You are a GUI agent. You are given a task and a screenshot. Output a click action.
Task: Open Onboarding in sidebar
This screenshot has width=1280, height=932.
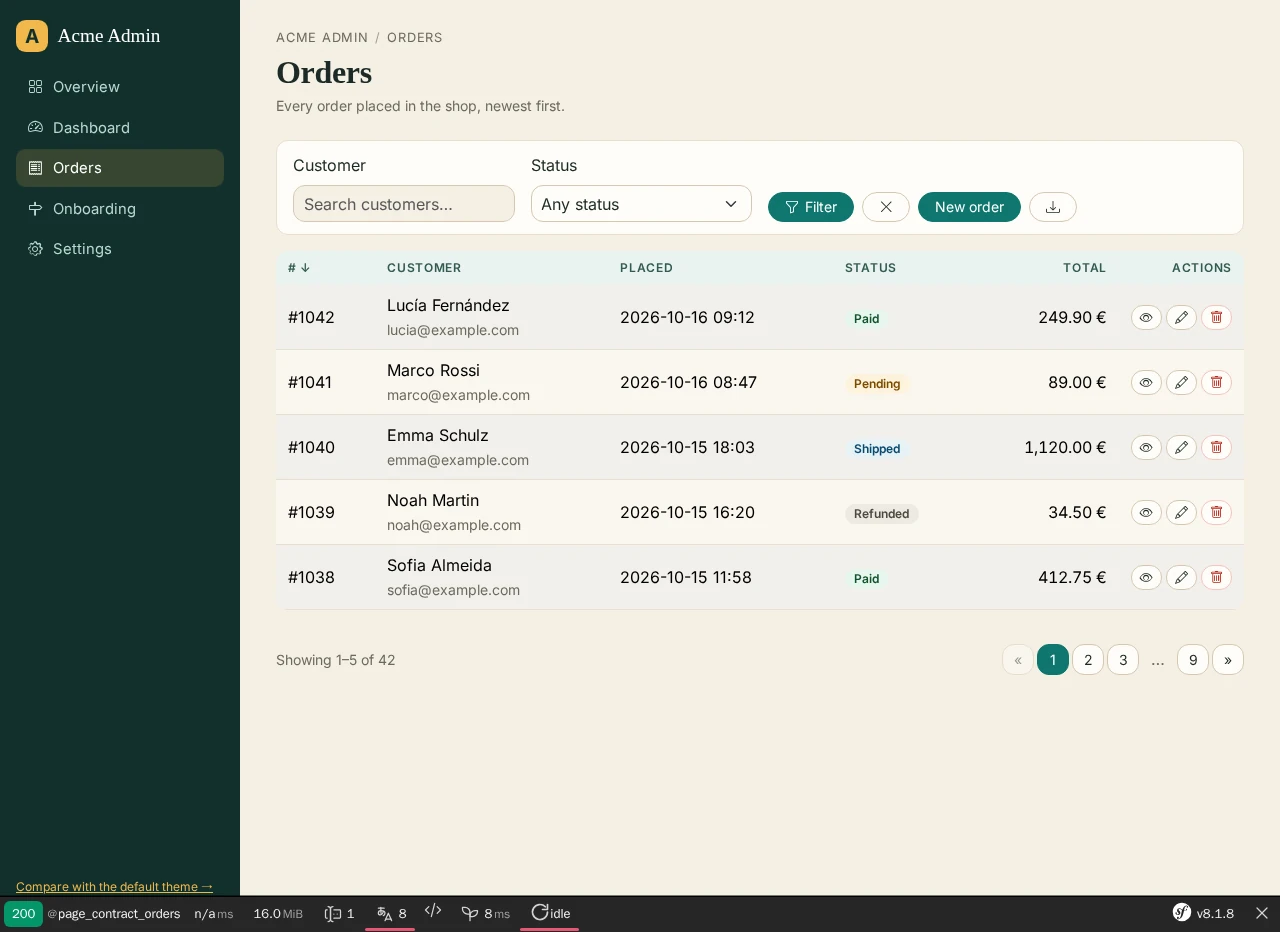tap(120, 208)
